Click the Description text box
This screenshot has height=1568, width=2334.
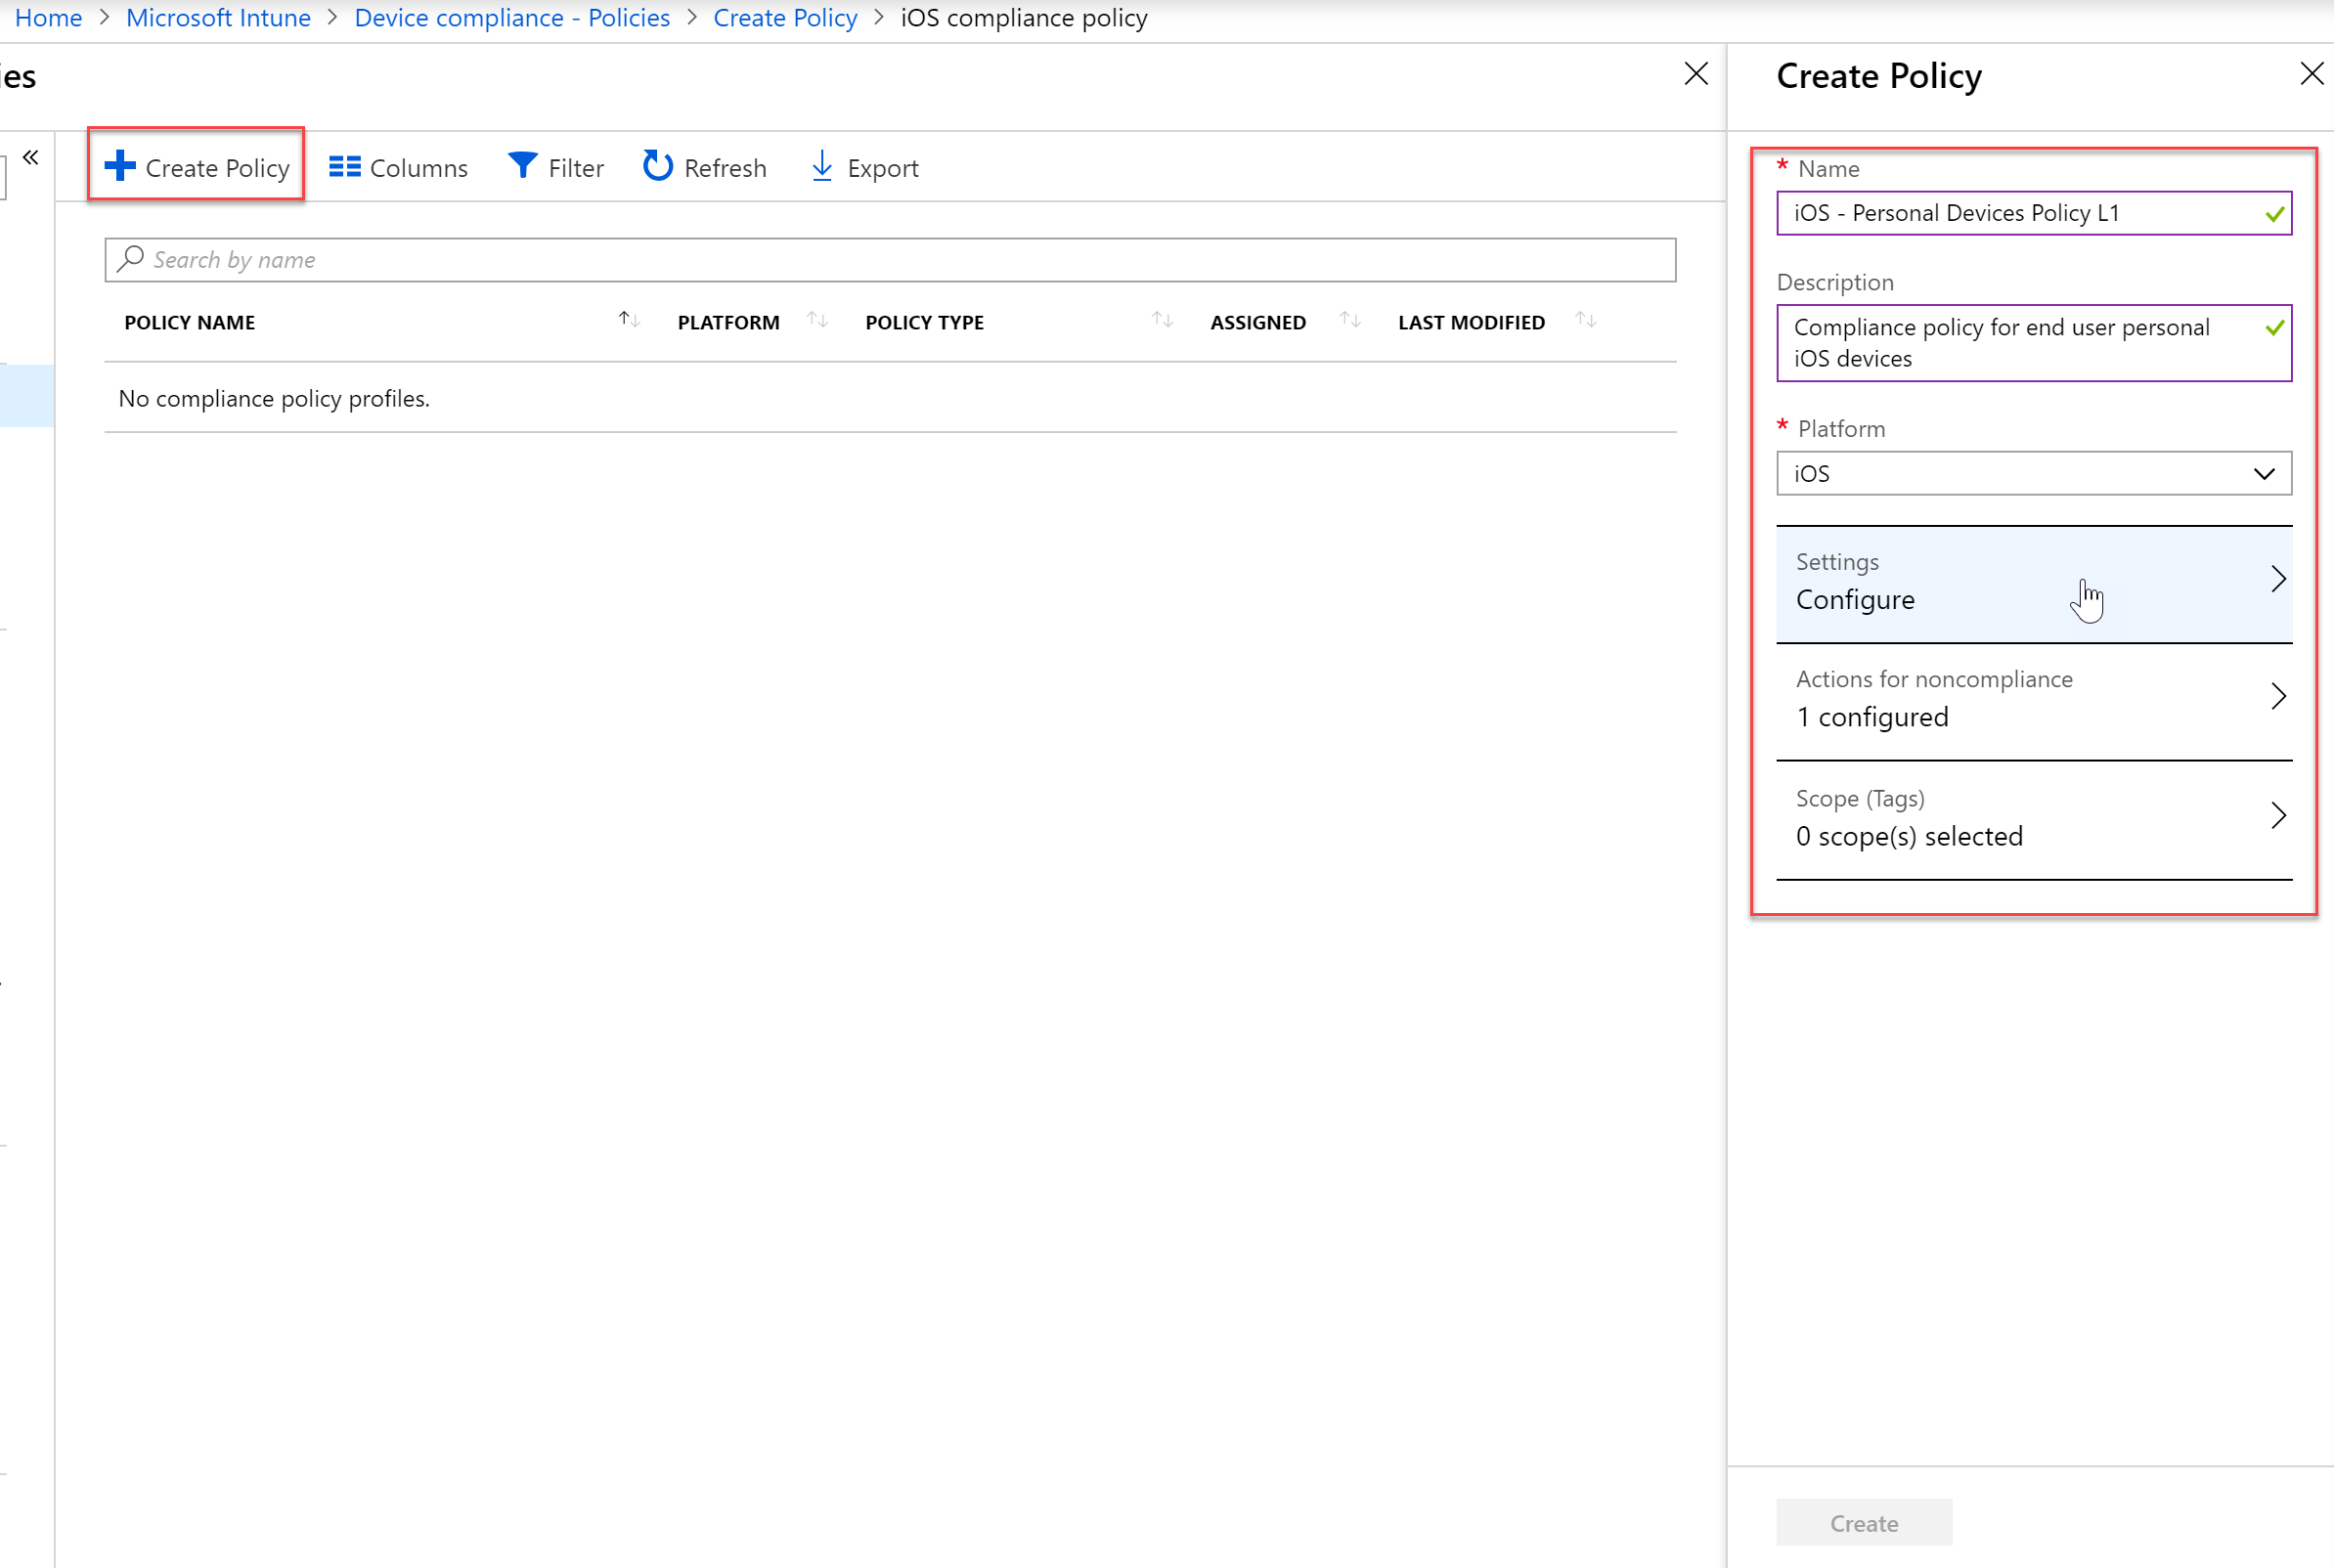[x=2034, y=343]
